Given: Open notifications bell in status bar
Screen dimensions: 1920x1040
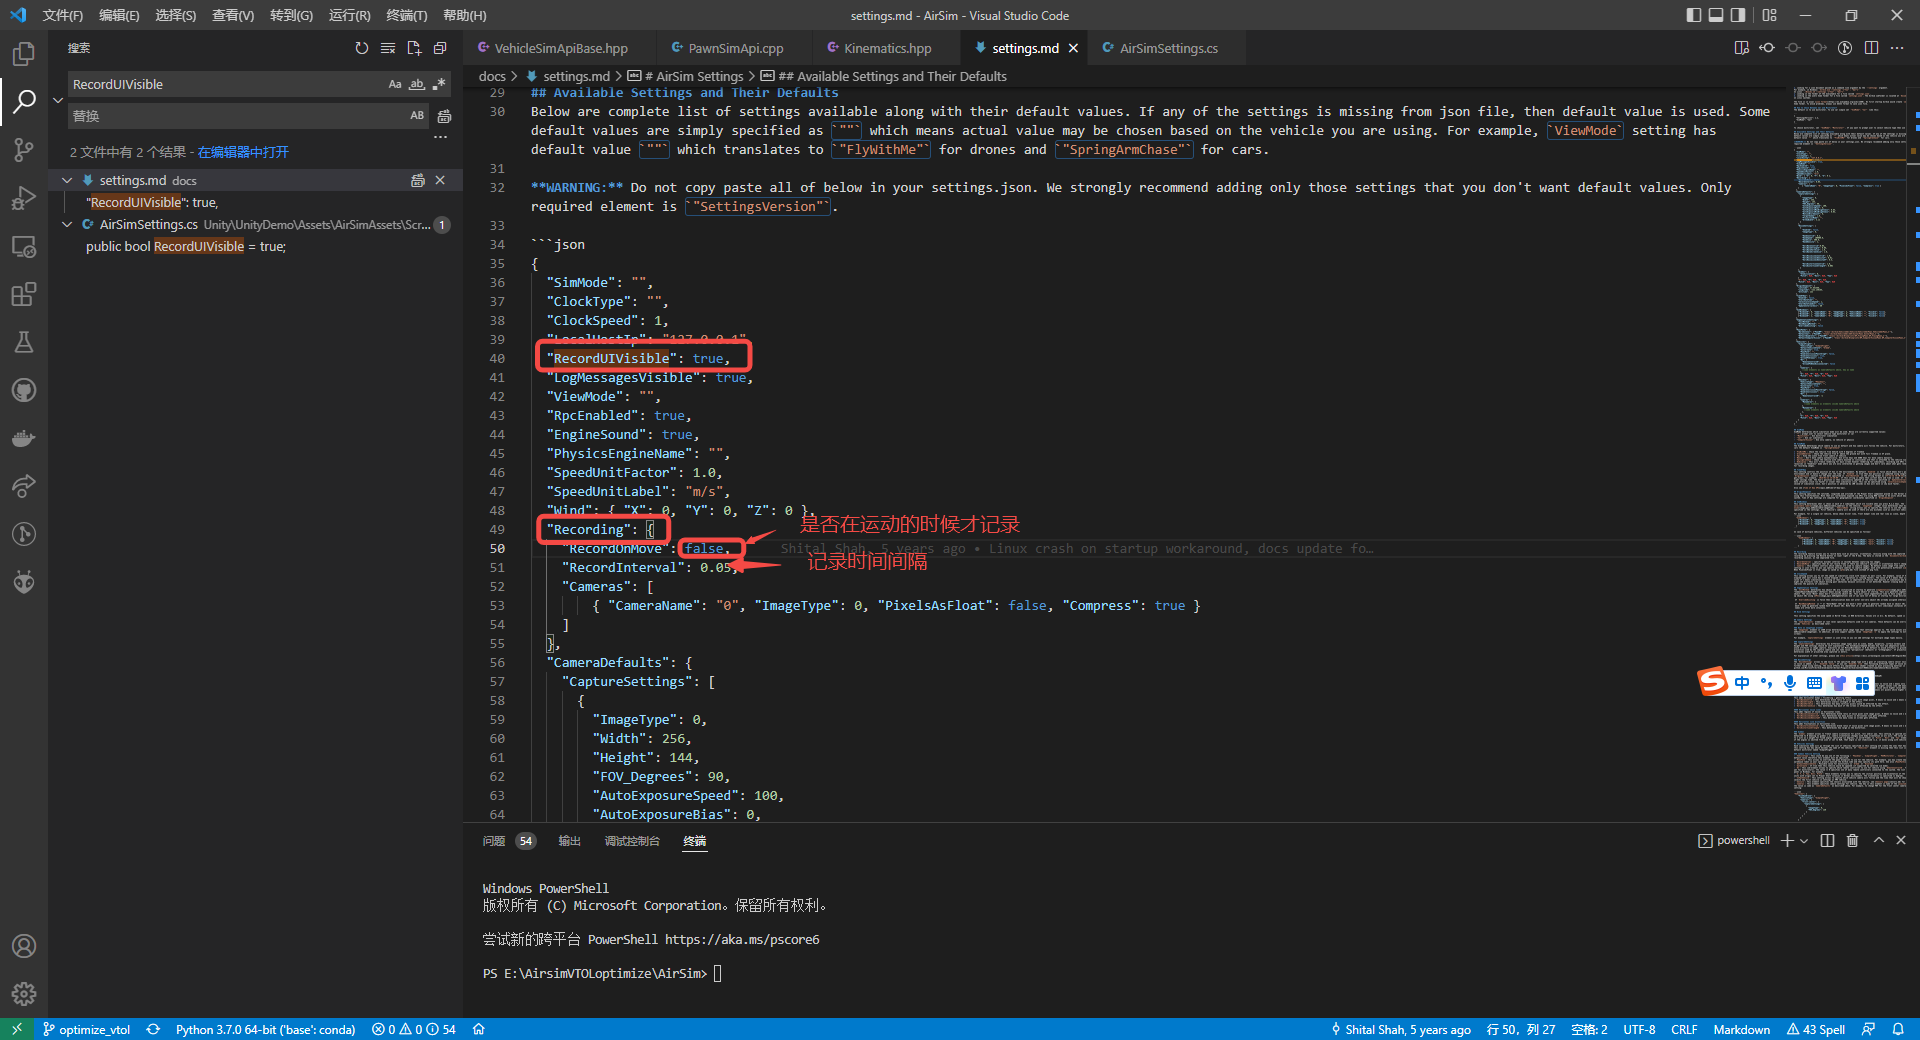Looking at the screenshot, I should [x=1898, y=1029].
